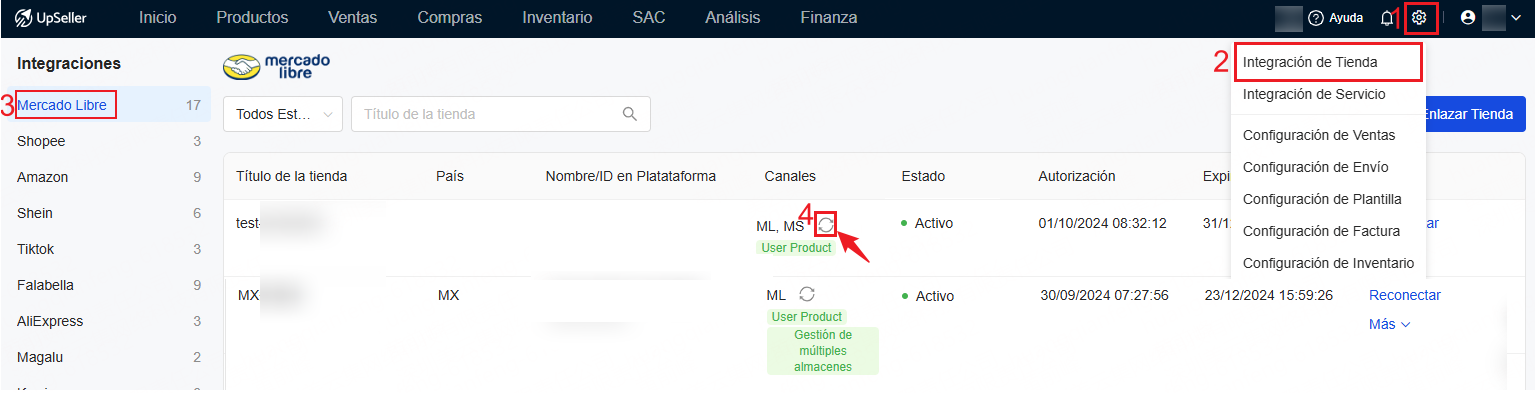Select AliExpress in Integraciones list
1535x393 pixels.
point(105,321)
